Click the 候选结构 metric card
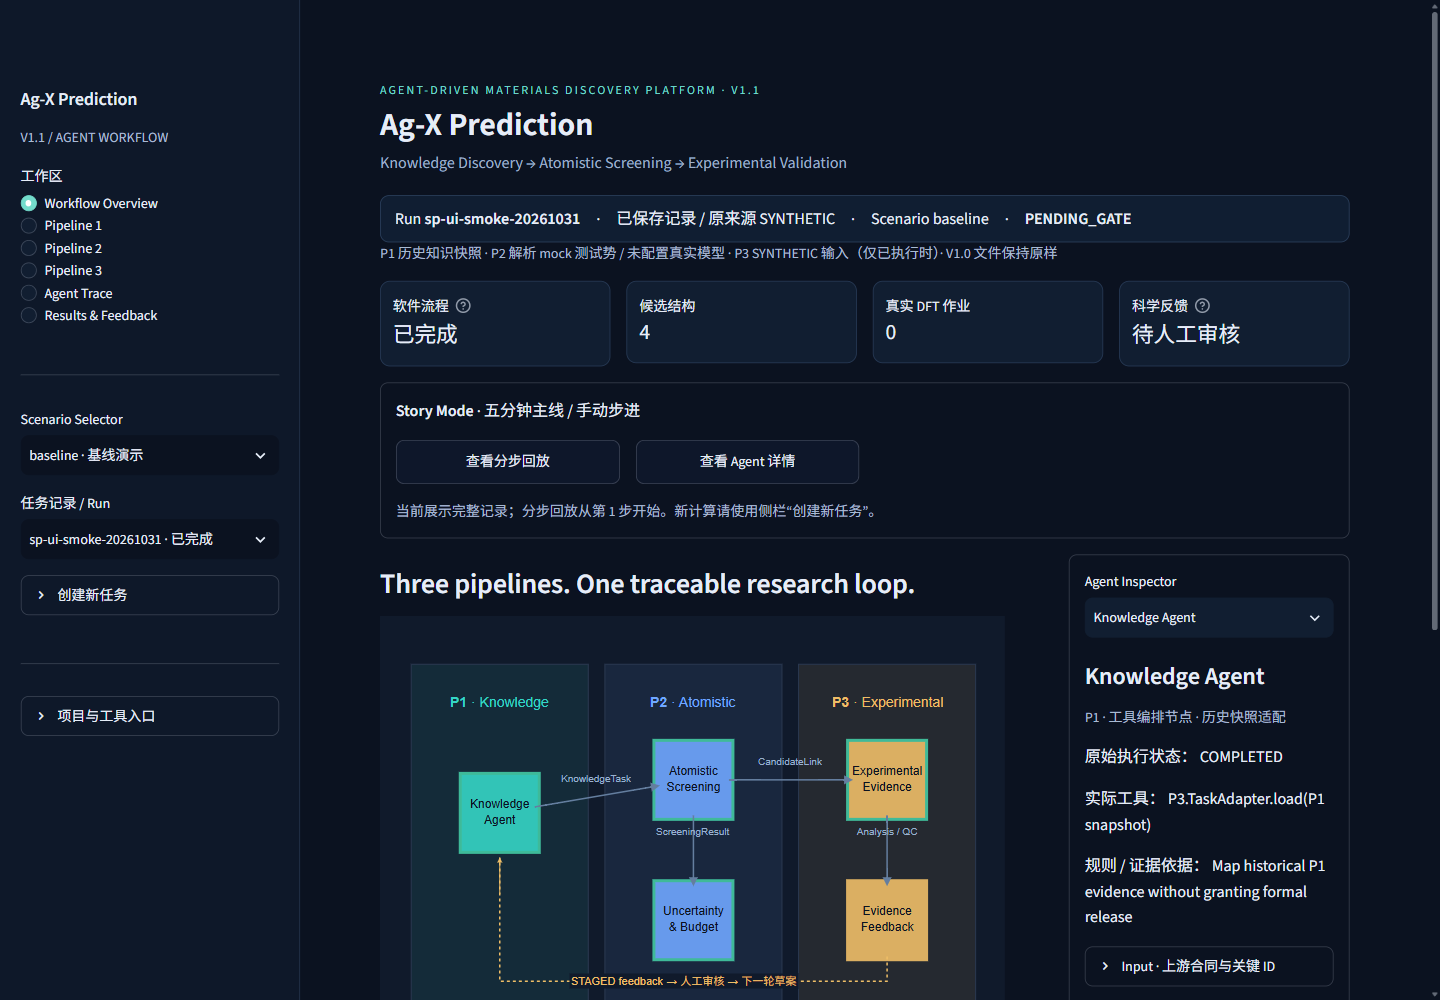Viewport: 1440px width, 1000px height. click(741, 322)
